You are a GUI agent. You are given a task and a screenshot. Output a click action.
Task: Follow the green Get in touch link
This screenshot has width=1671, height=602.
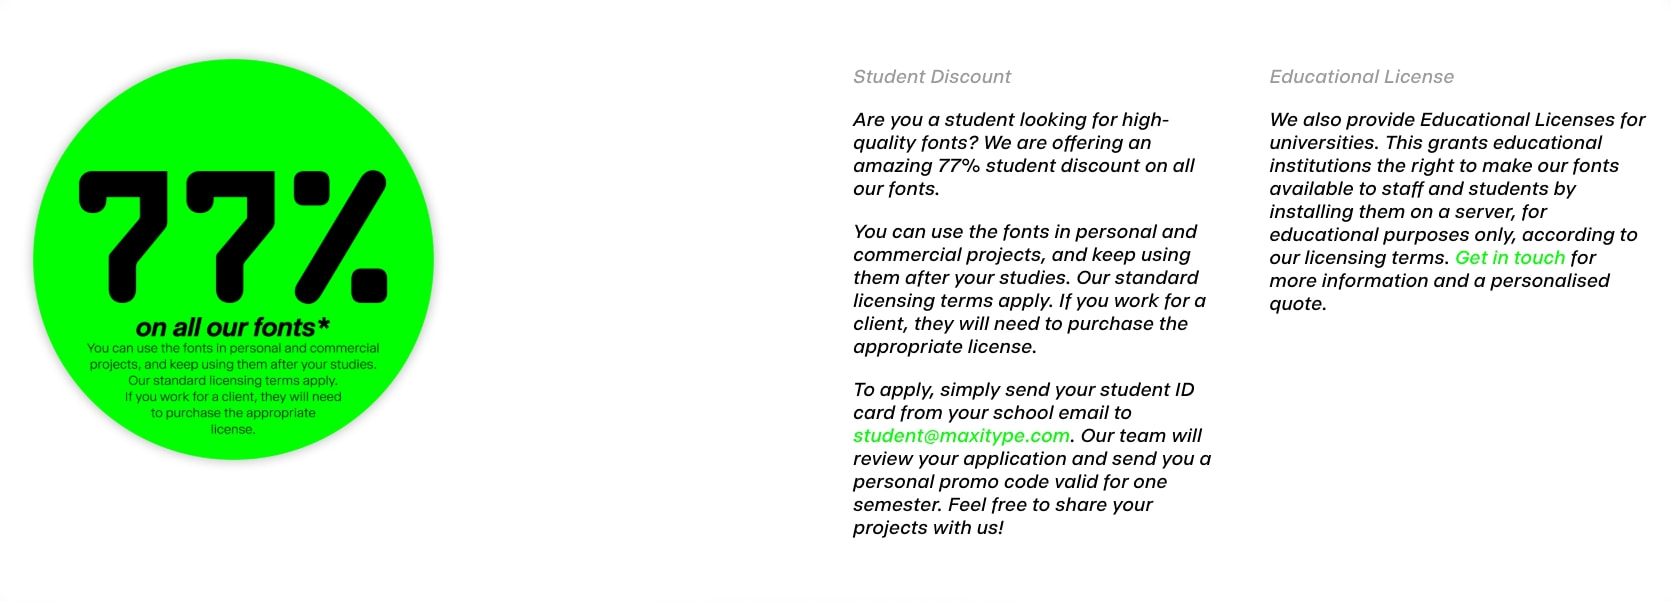1510,258
